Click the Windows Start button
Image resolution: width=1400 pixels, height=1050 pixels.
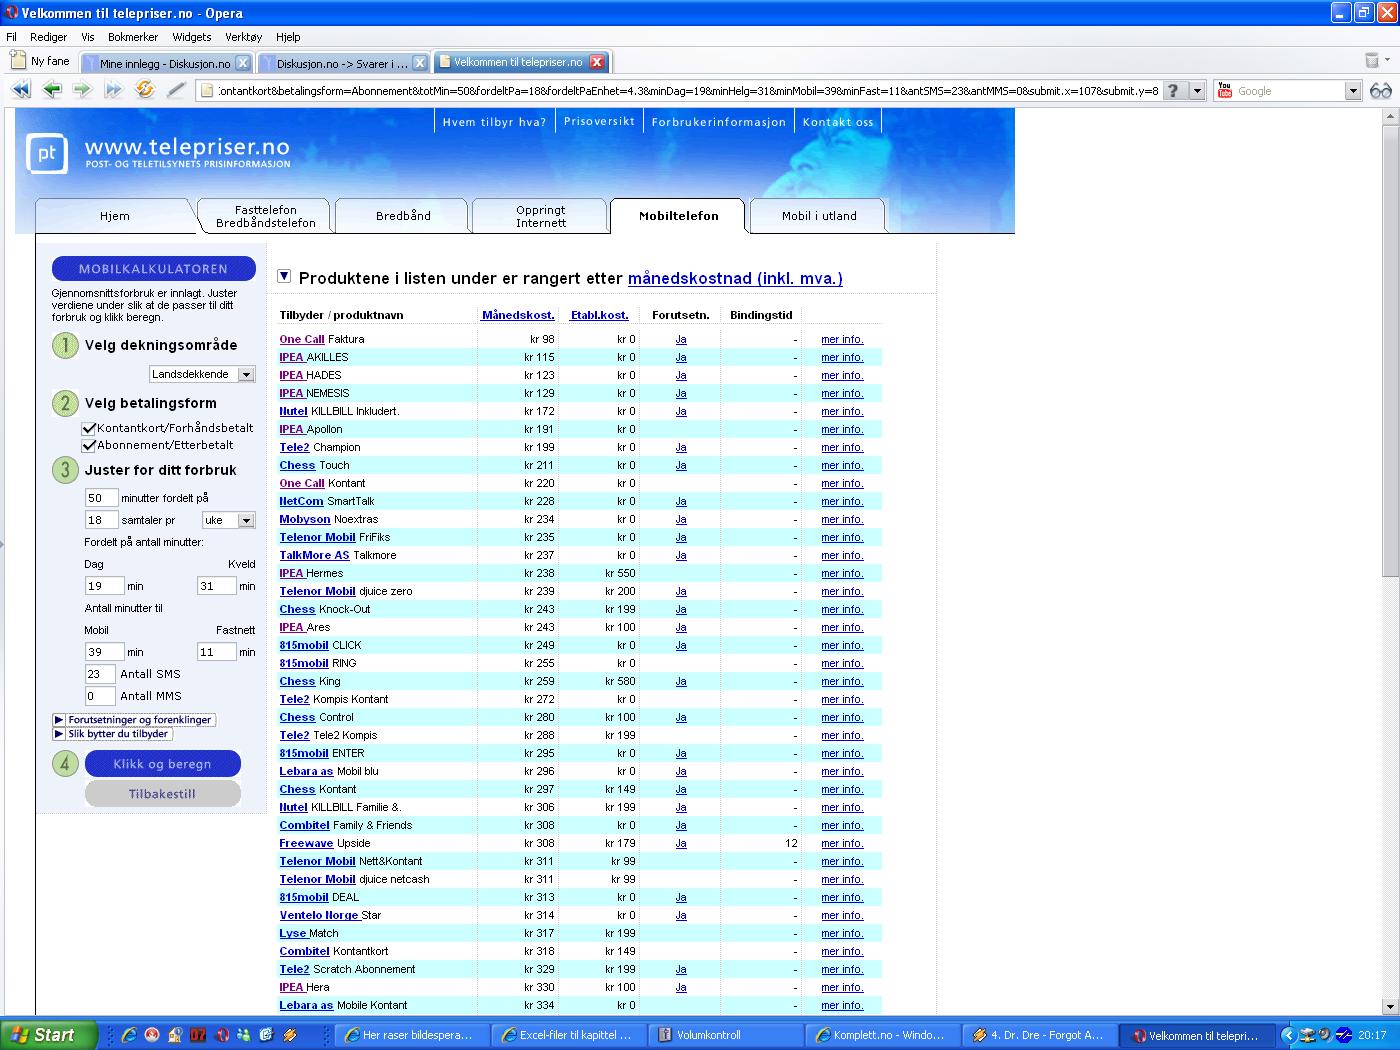pos(50,1035)
